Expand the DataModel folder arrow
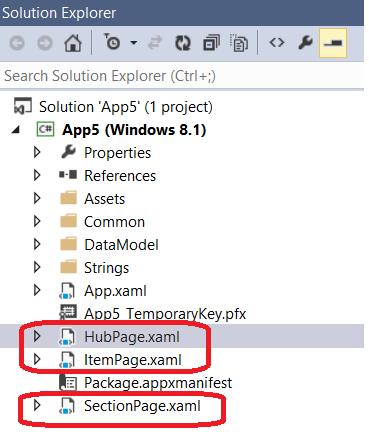Viewport: 369px width, 437px height. 37,244
